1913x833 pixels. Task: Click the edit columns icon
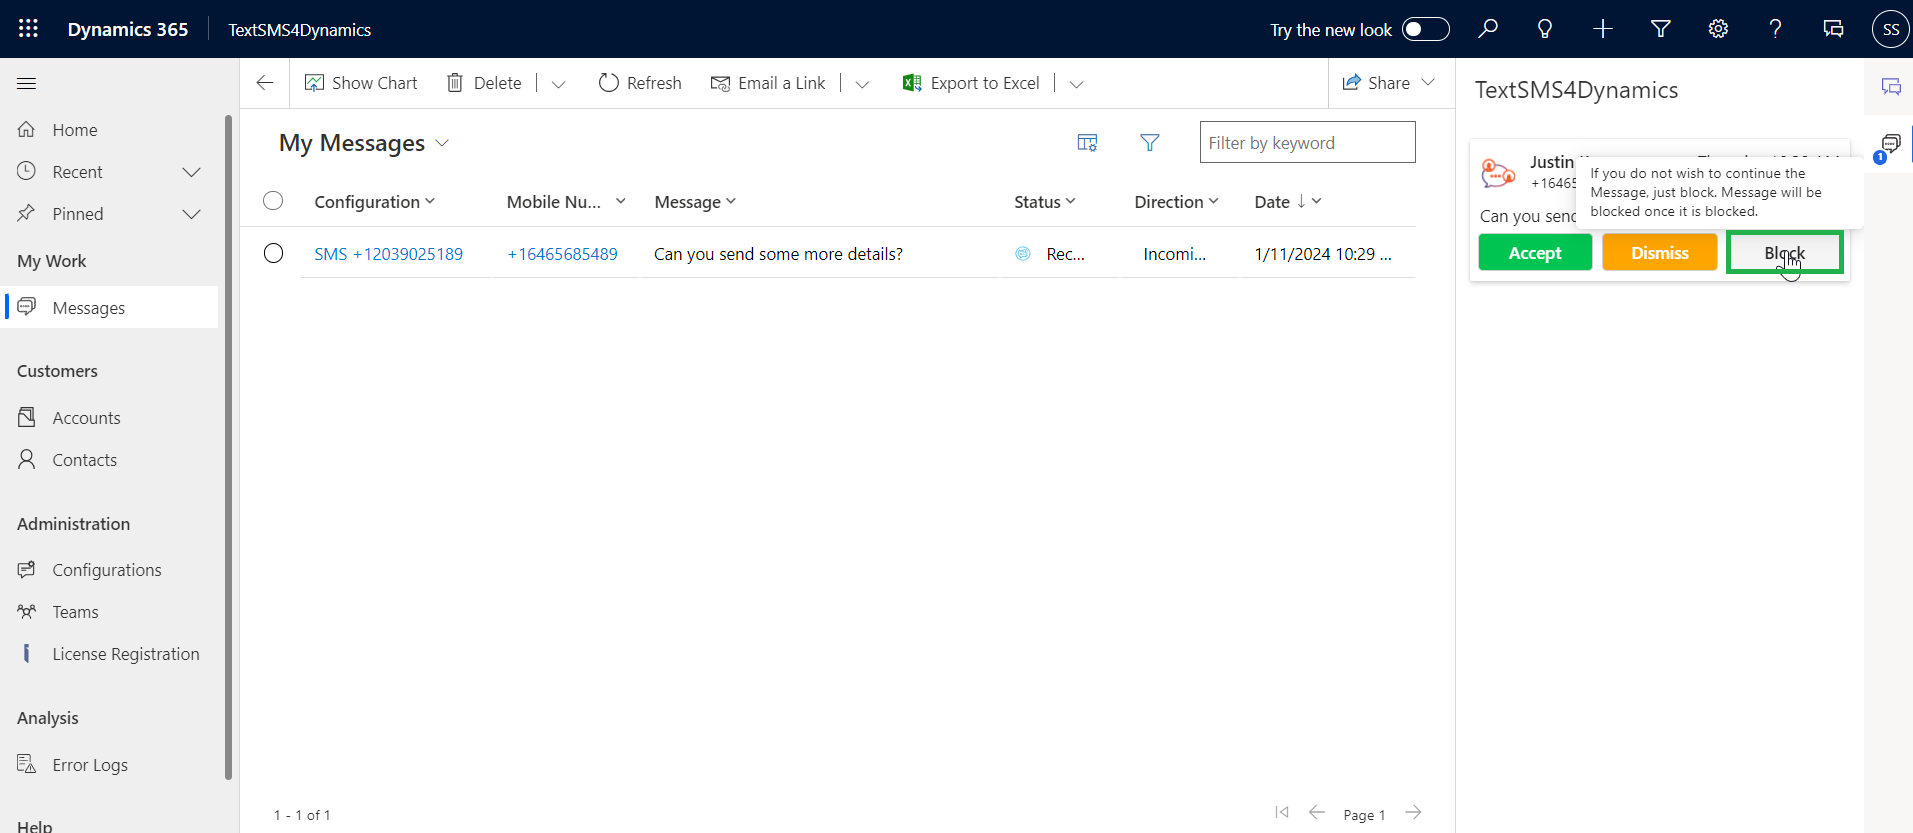coord(1087,143)
